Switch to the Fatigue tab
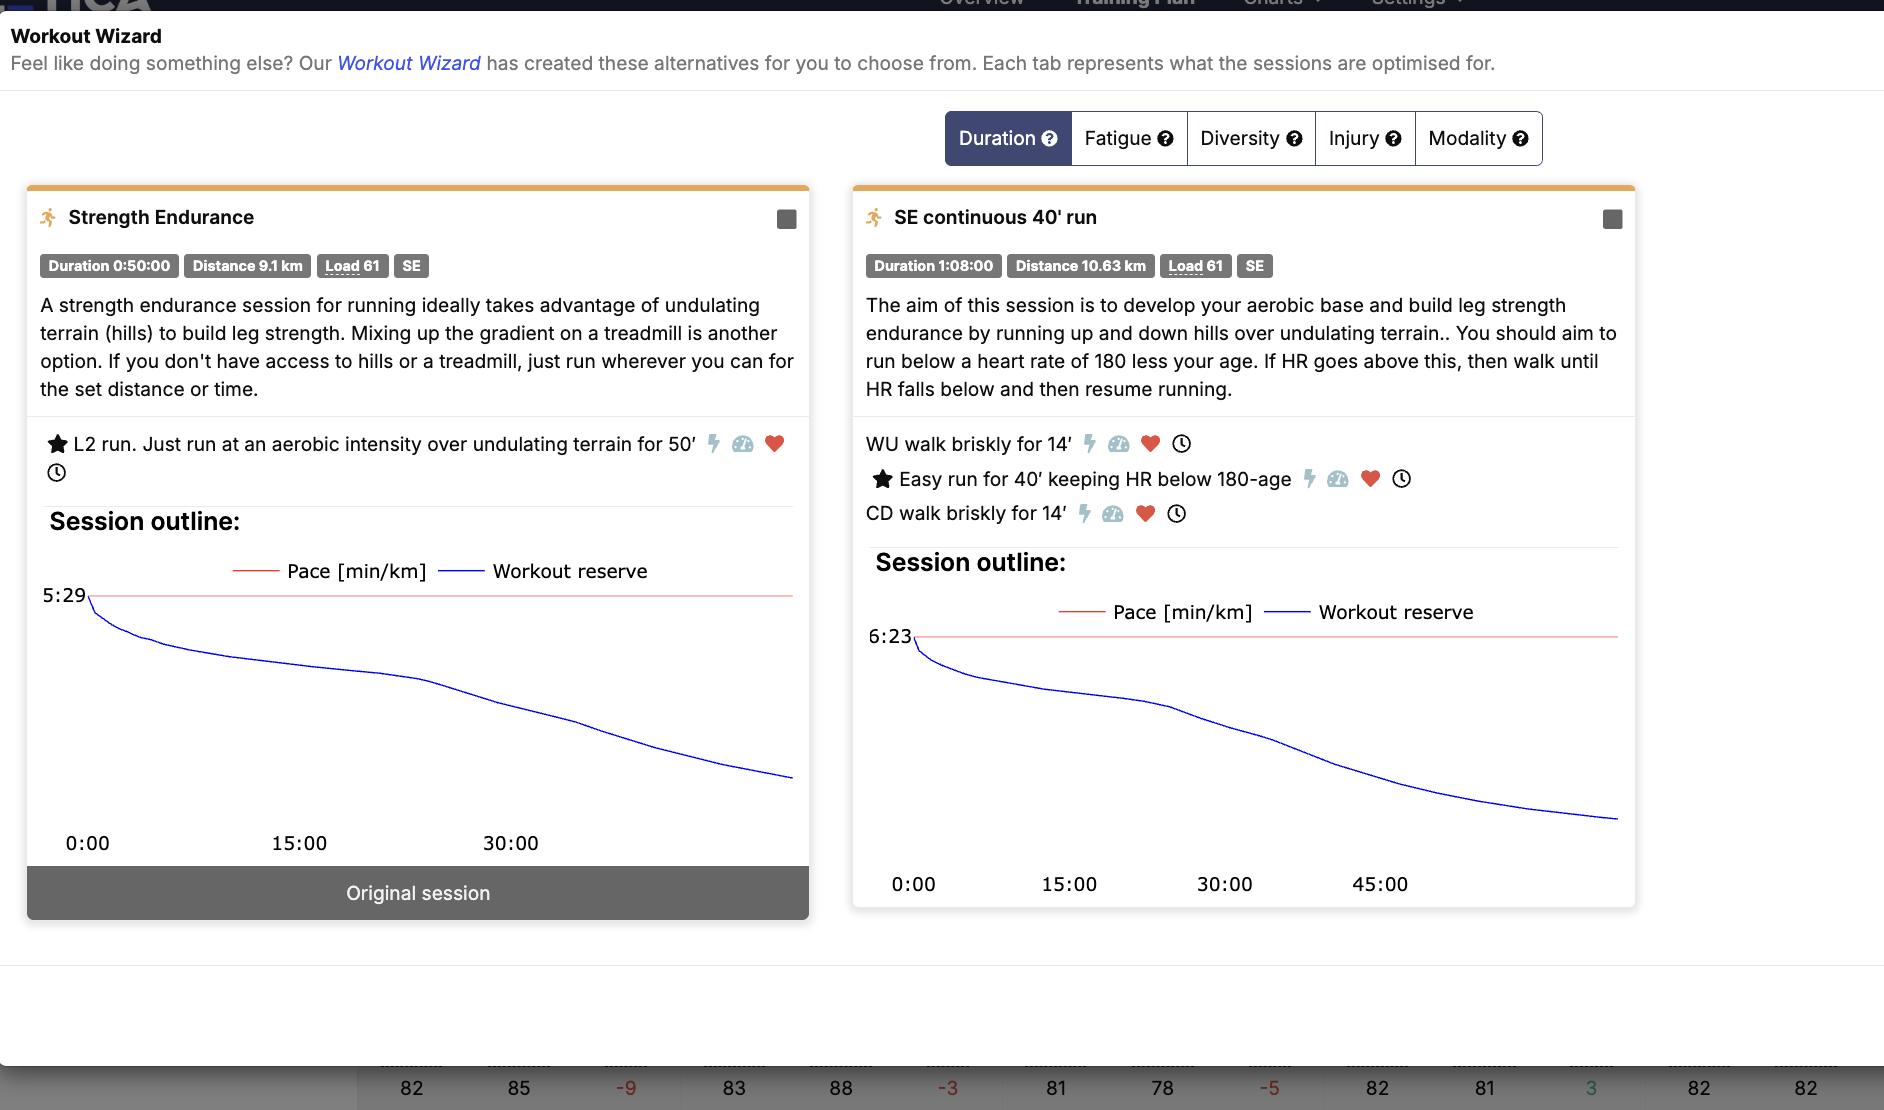The width and height of the screenshot is (1884, 1110). point(1129,138)
